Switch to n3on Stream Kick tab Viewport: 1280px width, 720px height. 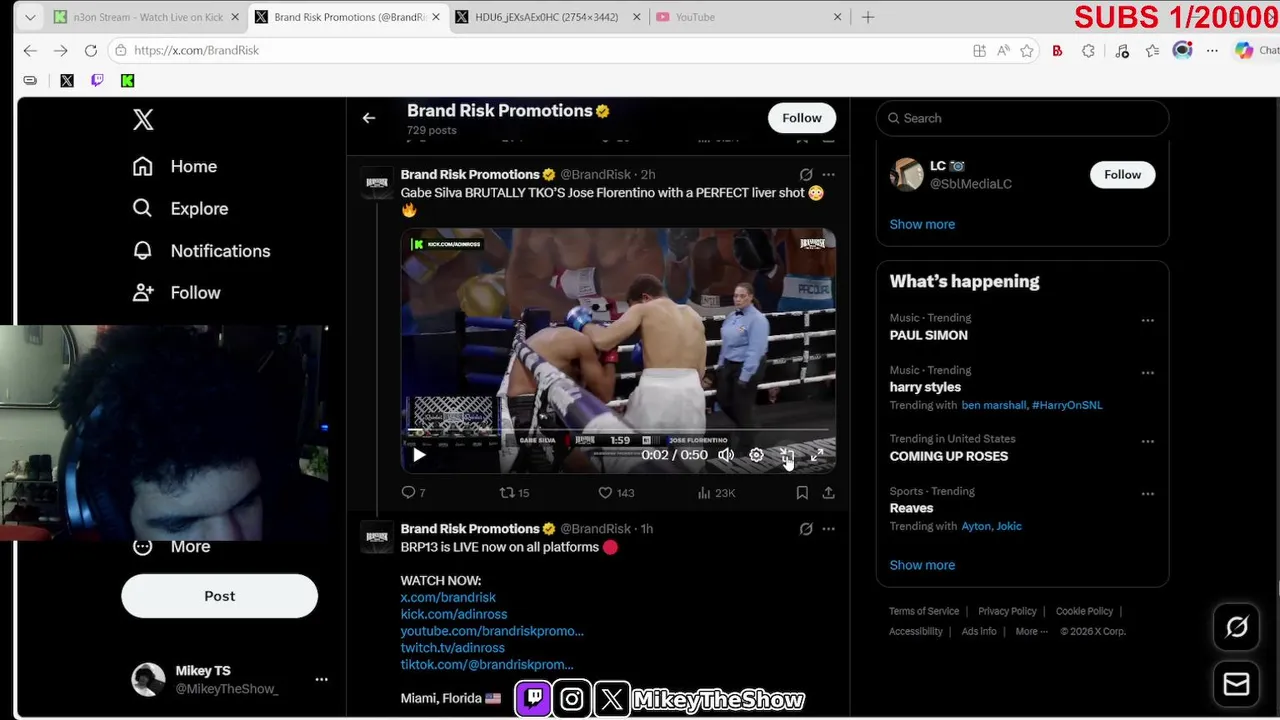click(x=145, y=17)
